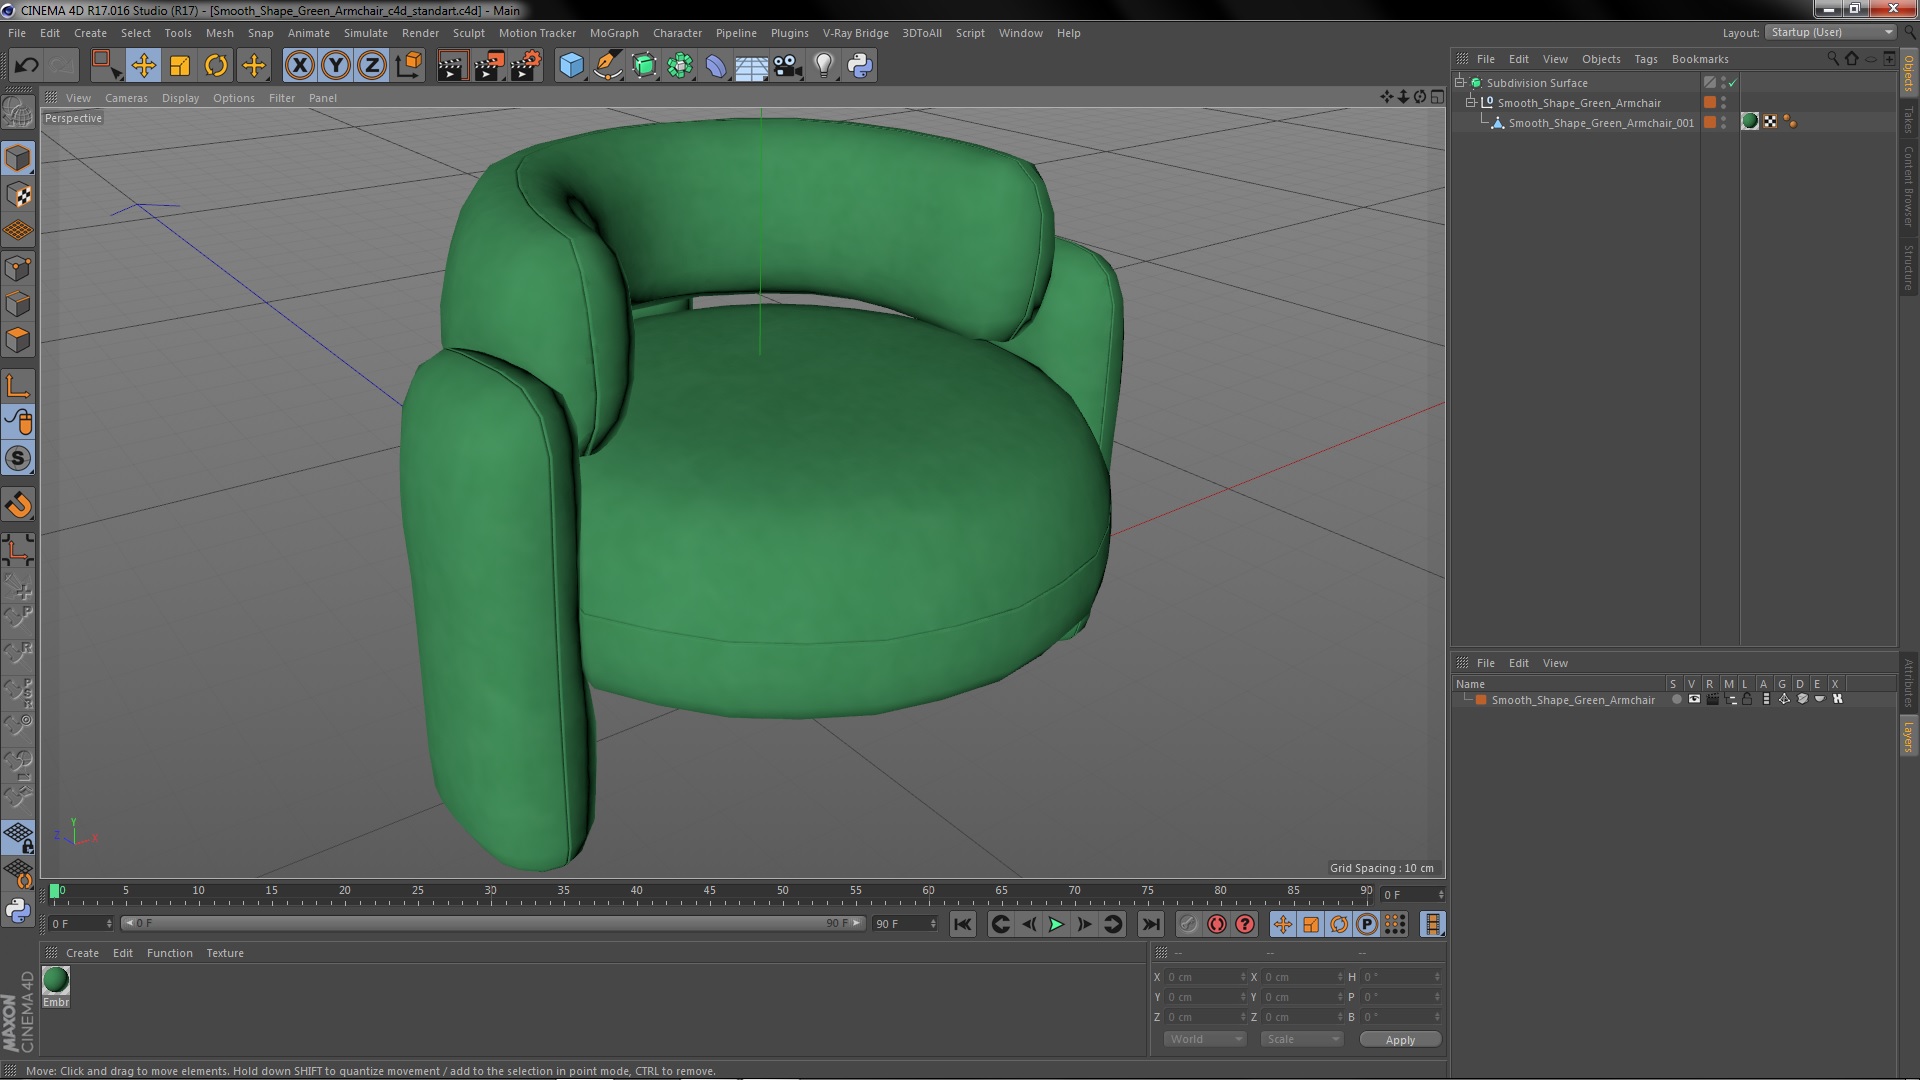The height and width of the screenshot is (1080, 1920).
Task: Open the Layout Startup dropdown
Action: click(x=1832, y=33)
